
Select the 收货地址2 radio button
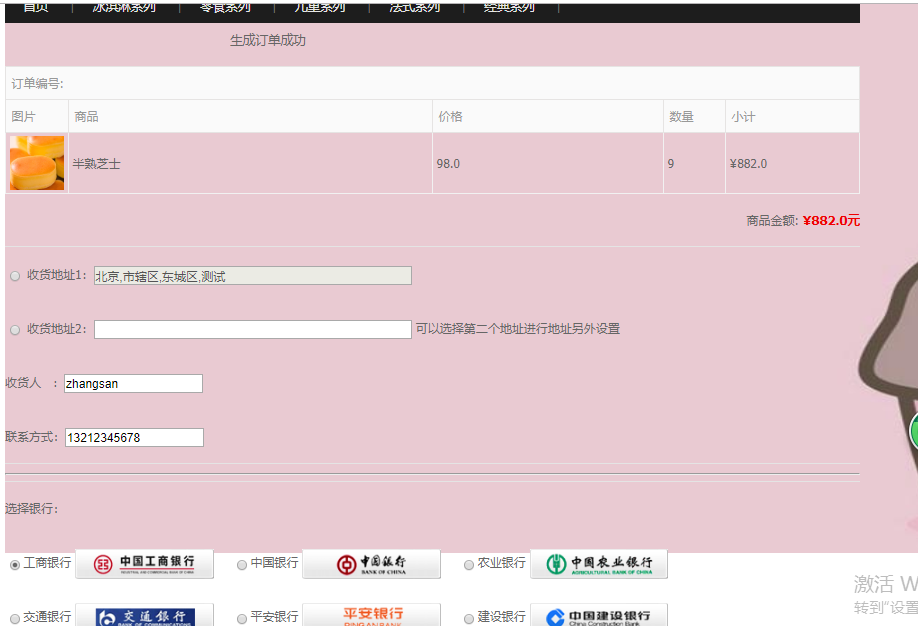(15, 330)
